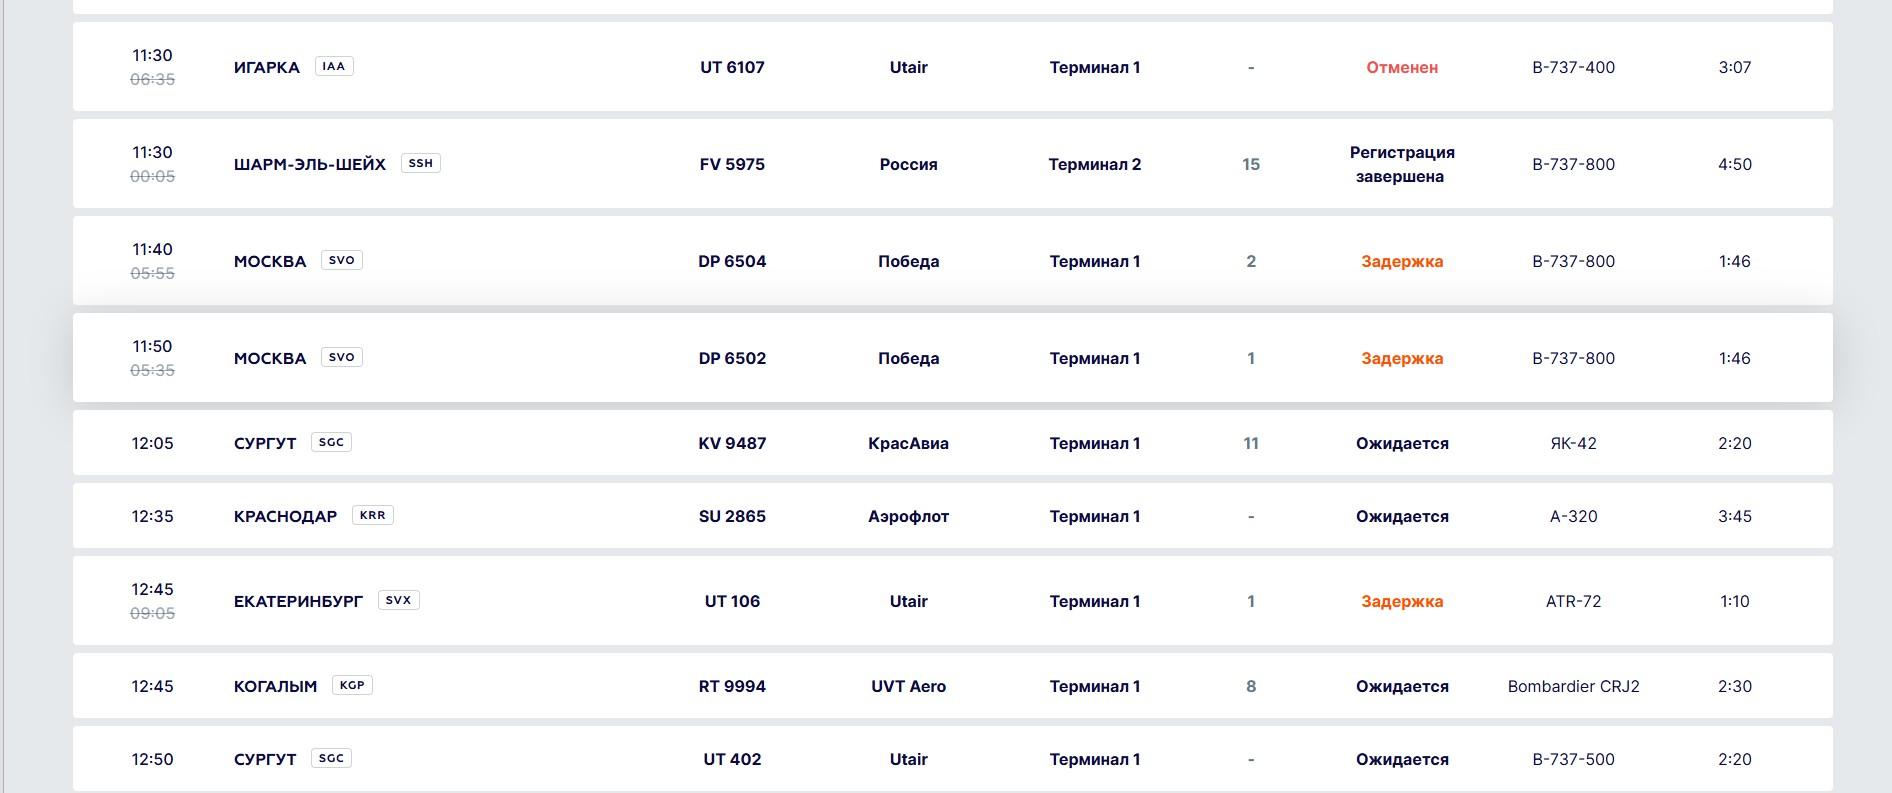Click SVO badge on flight DP 6502 row
The width and height of the screenshot is (1892, 793).
click(x=341, y=357)
